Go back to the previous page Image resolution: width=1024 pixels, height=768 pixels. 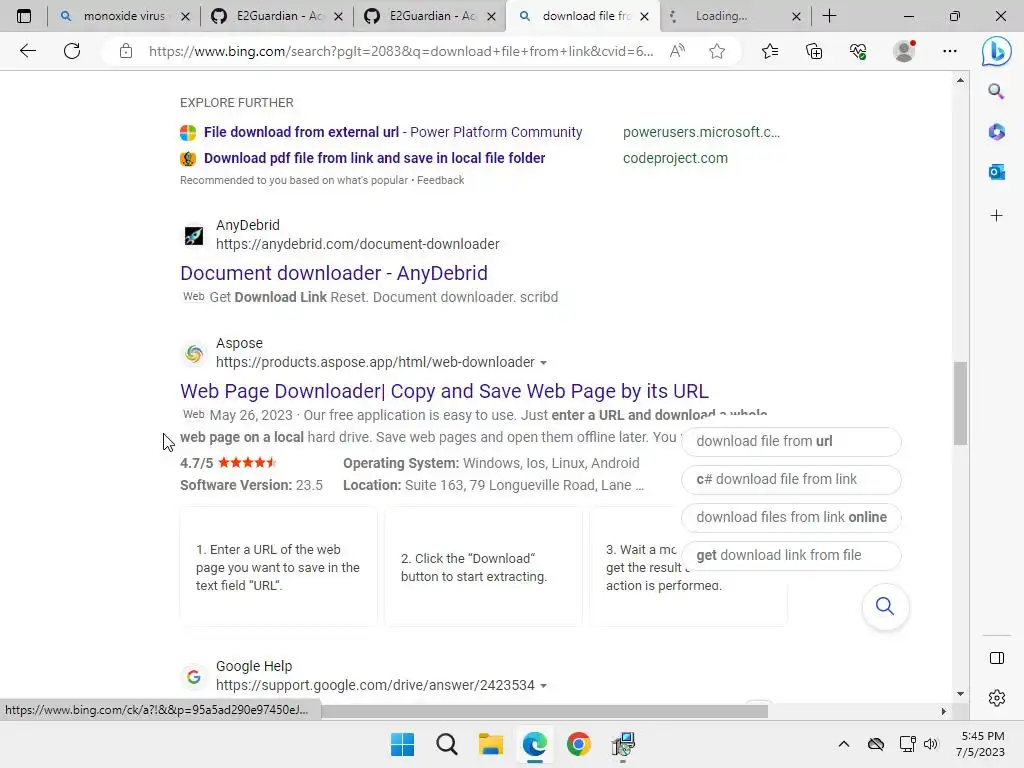coord(27,51)
